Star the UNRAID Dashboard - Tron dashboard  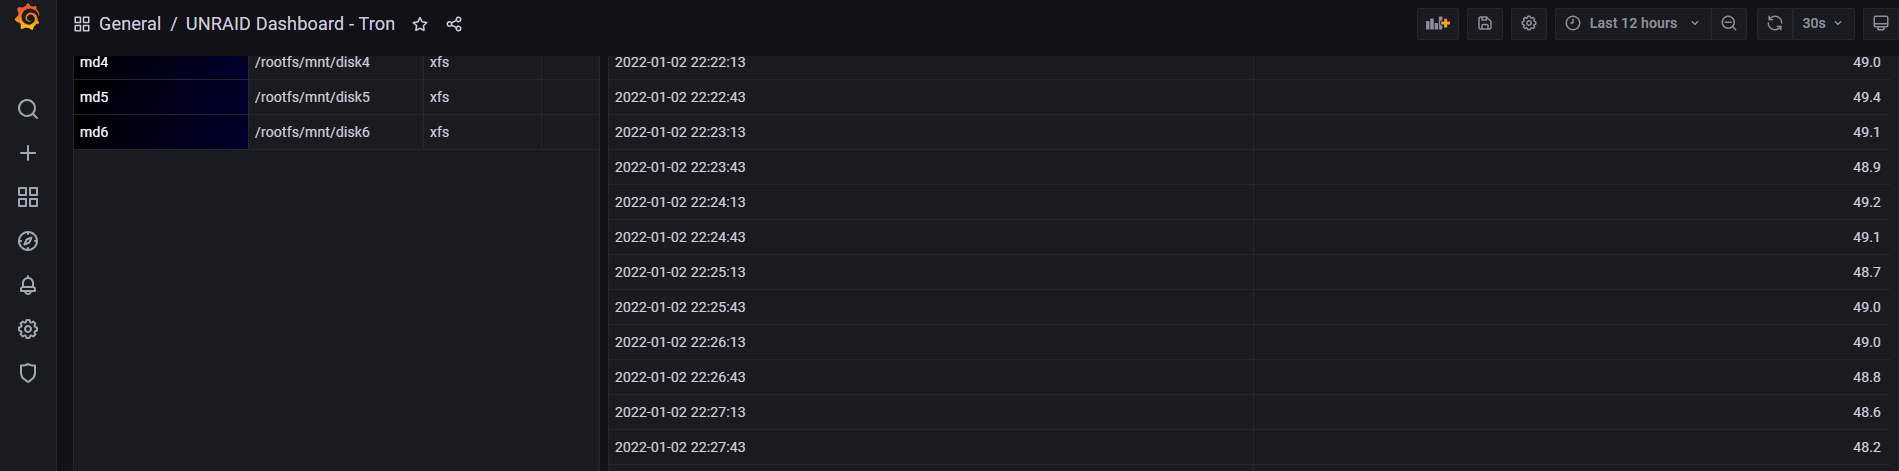click(x=420, y=24)
